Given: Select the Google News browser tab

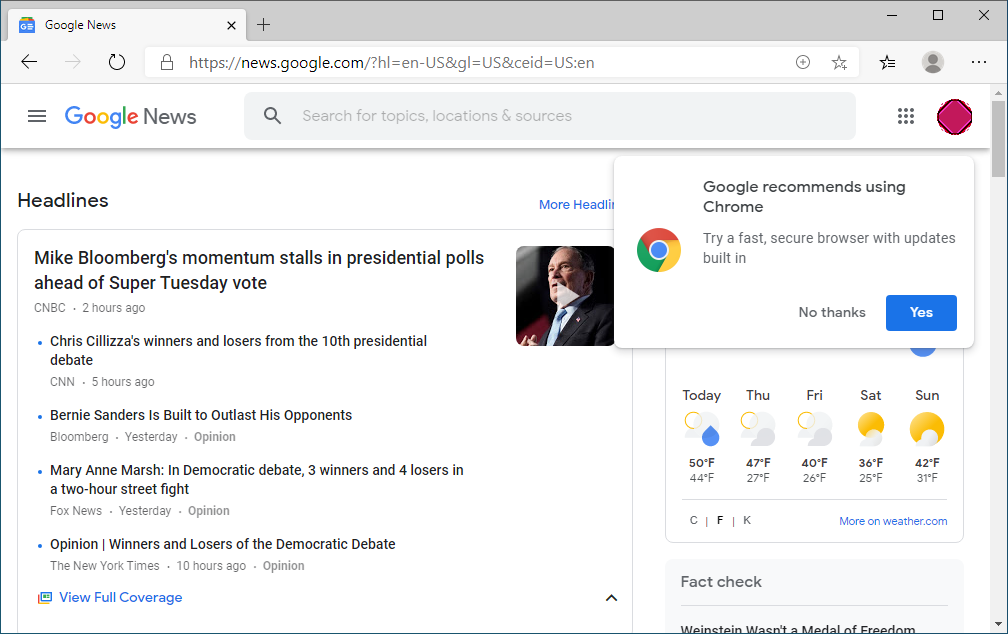Looking at the screenshot, I should pos(127,25).
